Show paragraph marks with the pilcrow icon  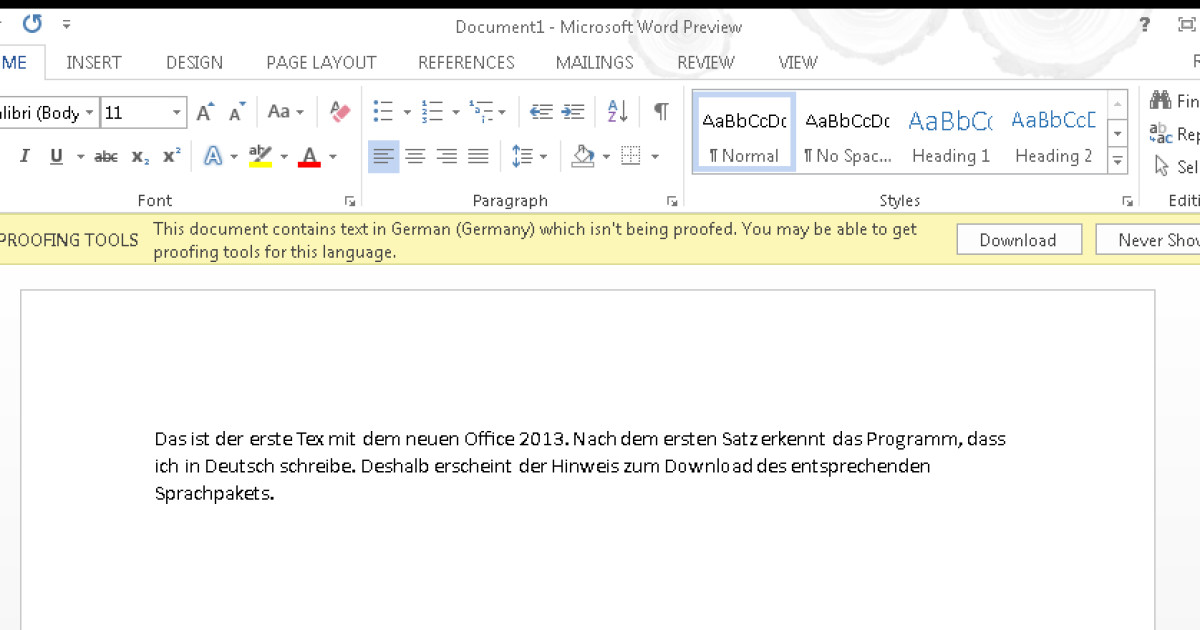[x=660, y=111]
